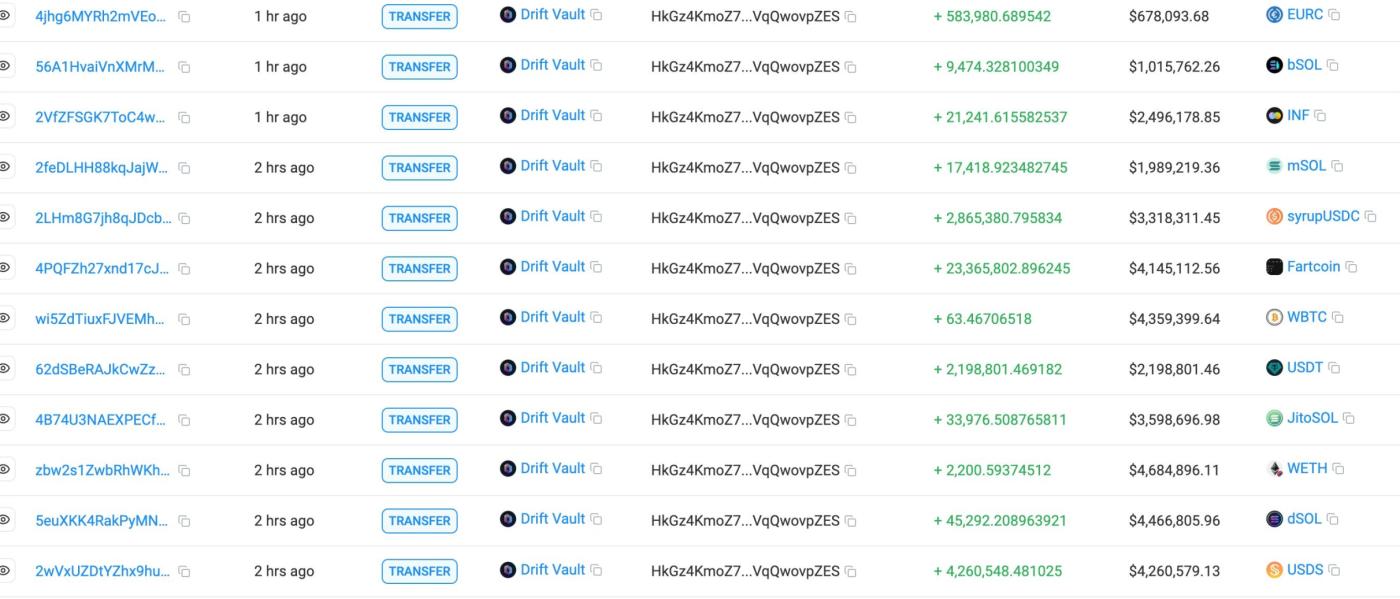1400x599 pixels.
Task: Open transaction zbw2s1ZwbRhWKh
Action: (x=102, y=470)
